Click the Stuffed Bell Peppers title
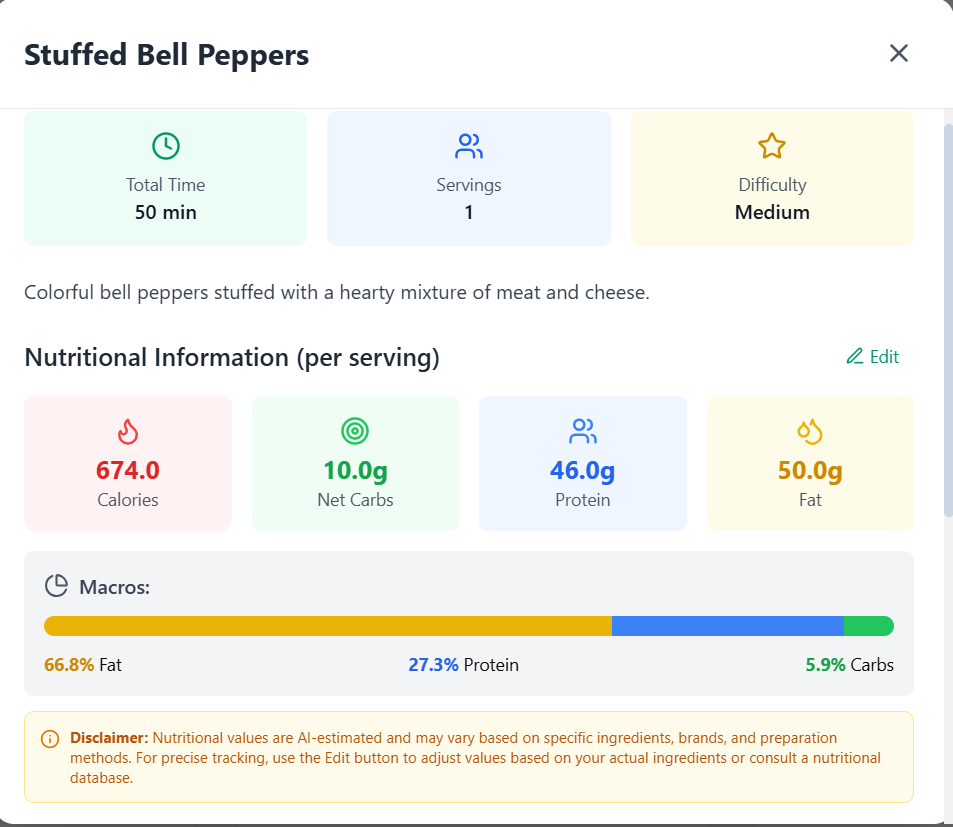The height and width of the screenshot is (827, 953). tap(165, 55)
